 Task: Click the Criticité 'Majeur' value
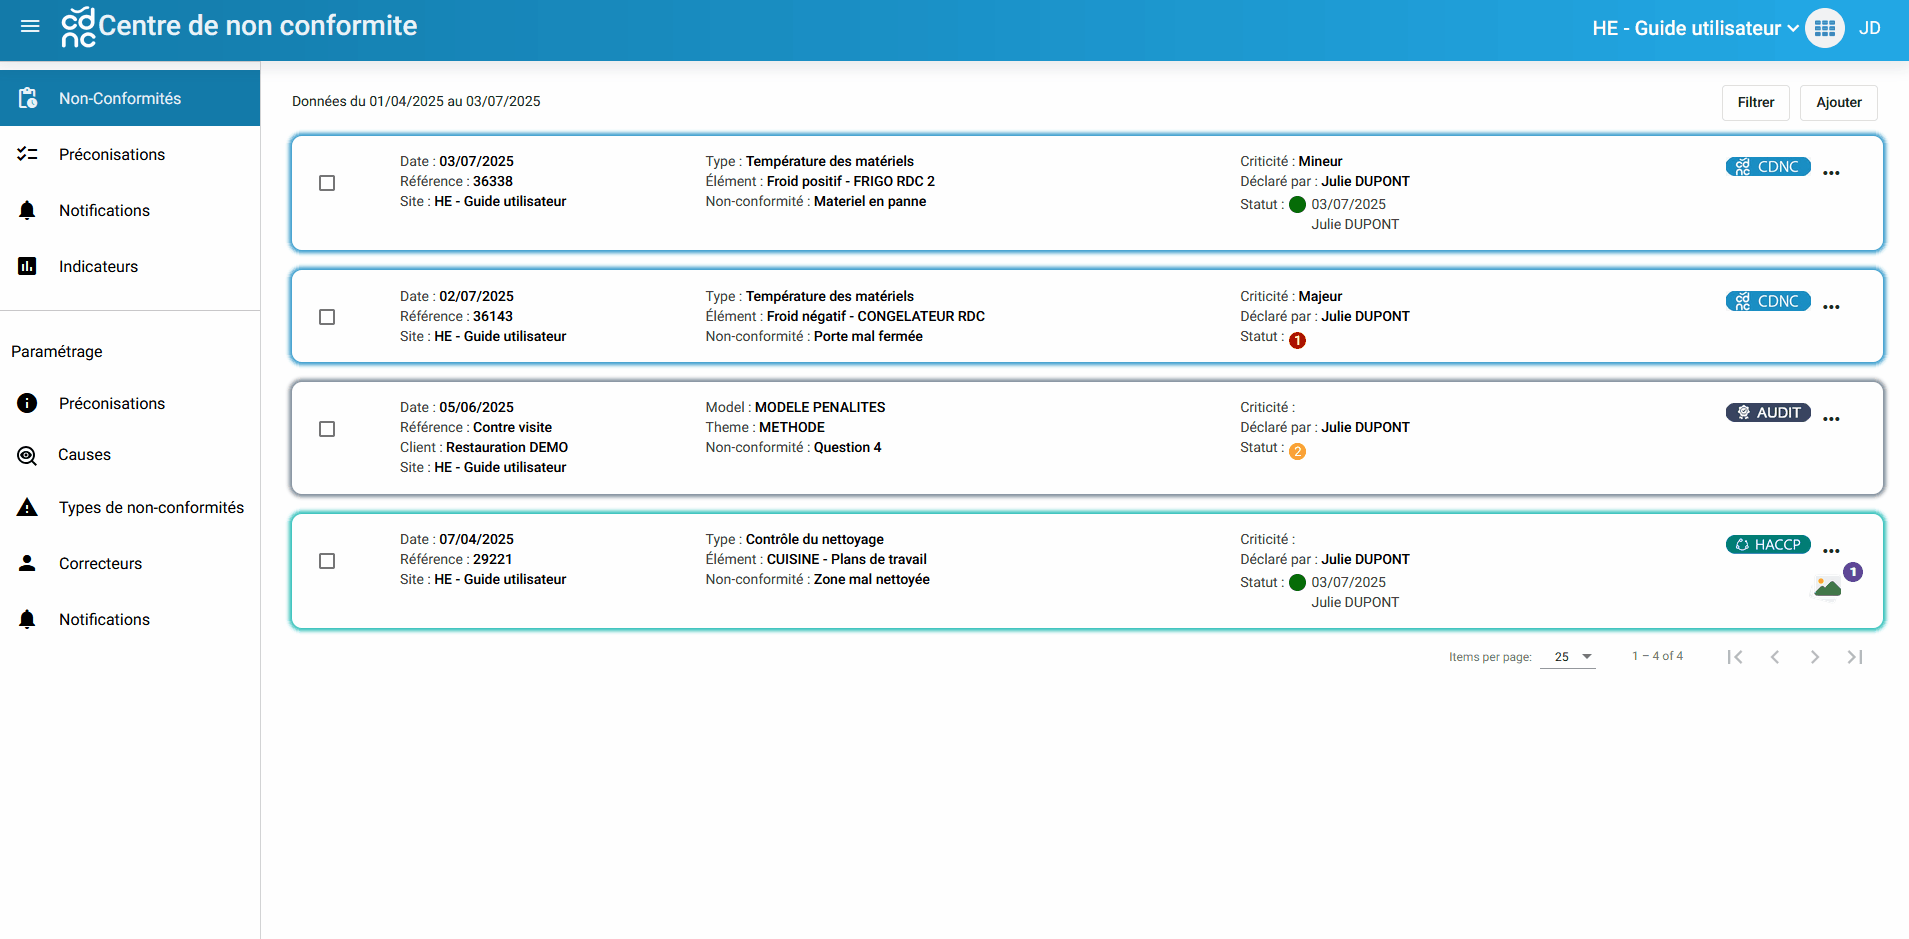point(1320,296)
